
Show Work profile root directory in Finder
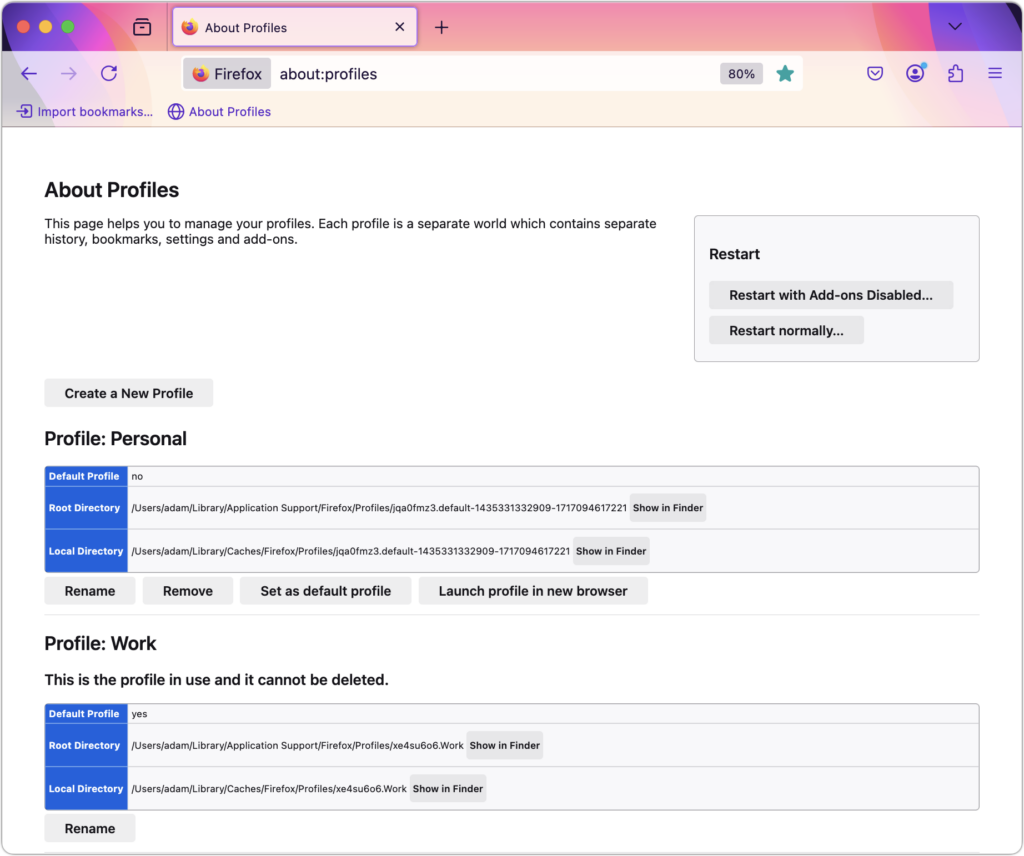[x=505, y=746]
